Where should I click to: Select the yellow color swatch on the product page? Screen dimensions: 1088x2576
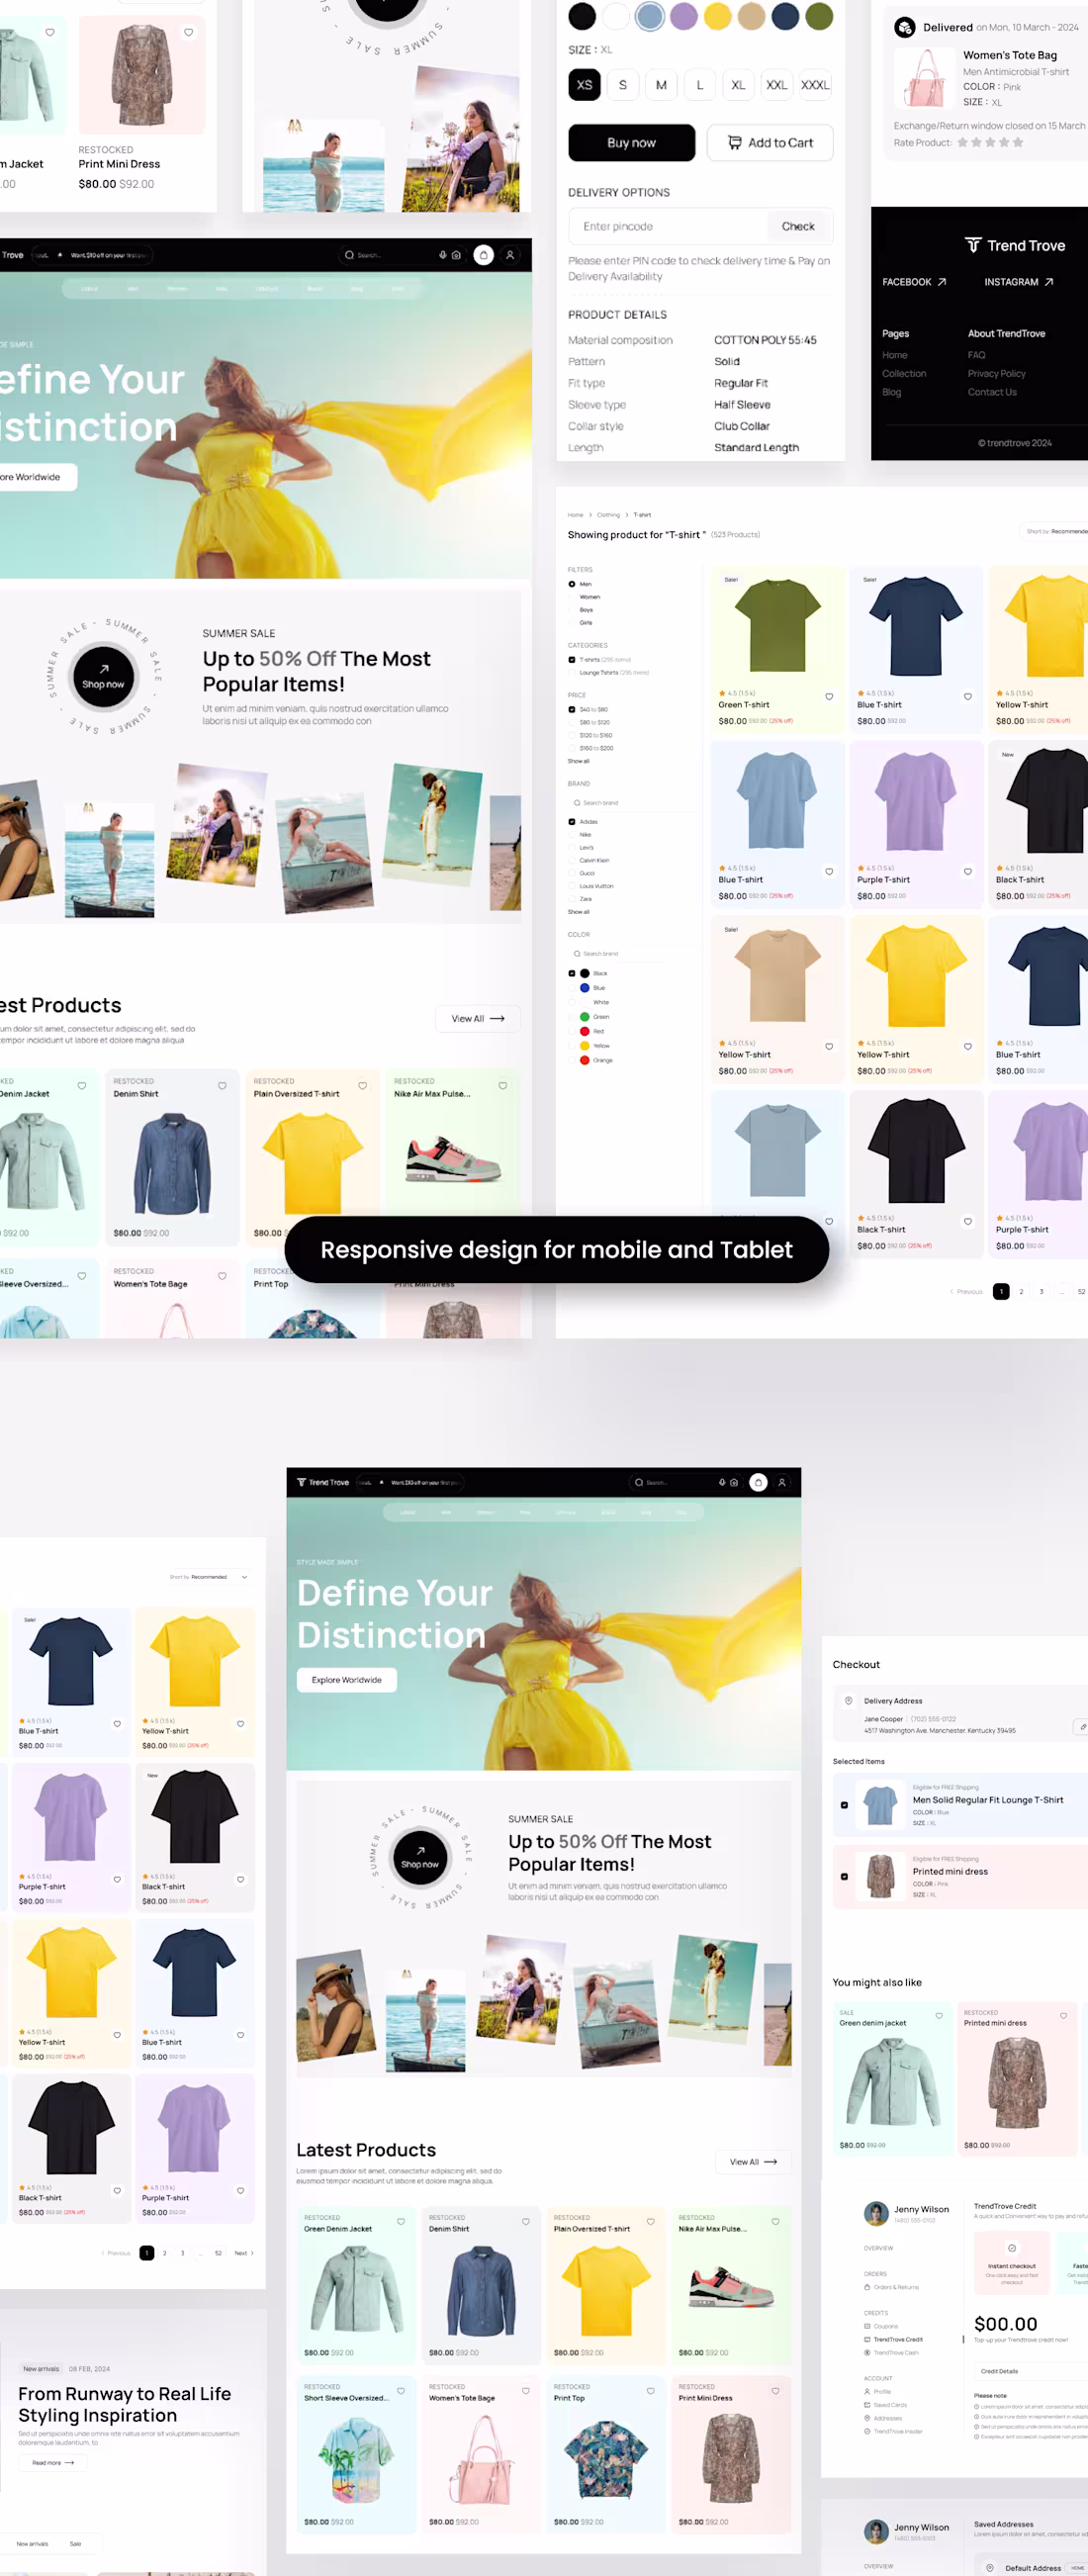[x=717, y=16]
